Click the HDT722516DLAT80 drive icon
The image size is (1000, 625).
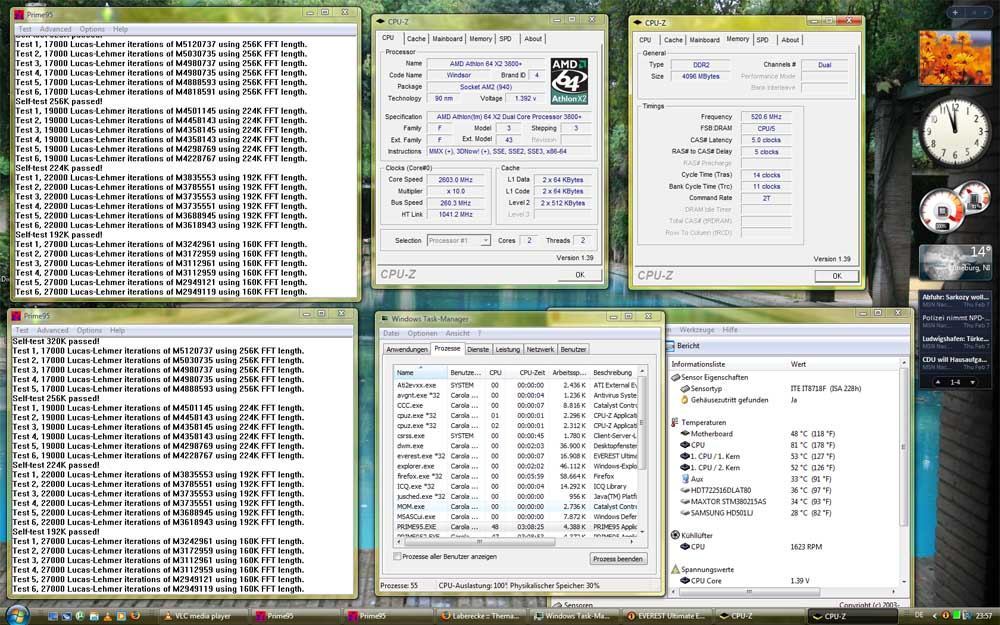click(x=685, y=490)
